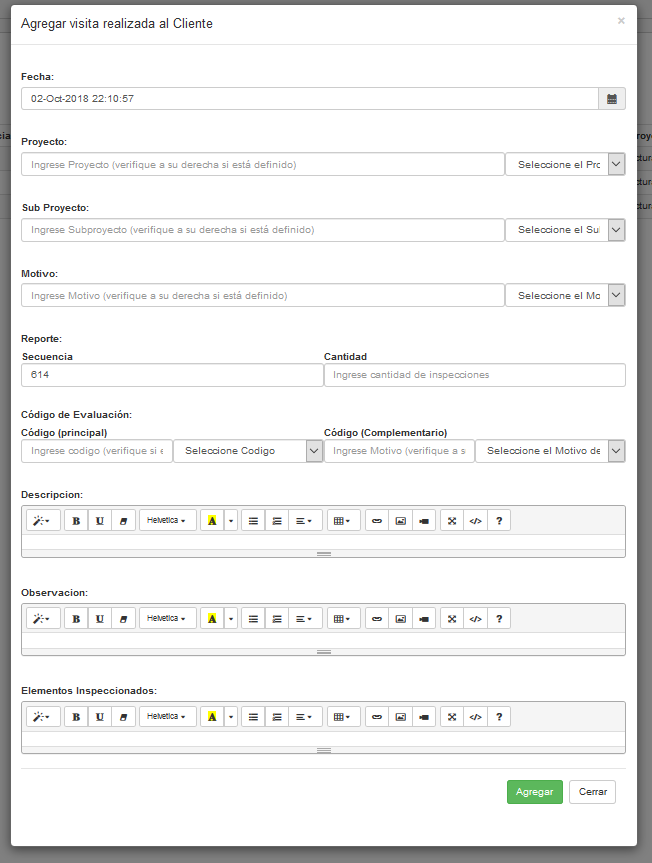
Task: Toggle underline in the Observacion editor
Action: point(100,619)
